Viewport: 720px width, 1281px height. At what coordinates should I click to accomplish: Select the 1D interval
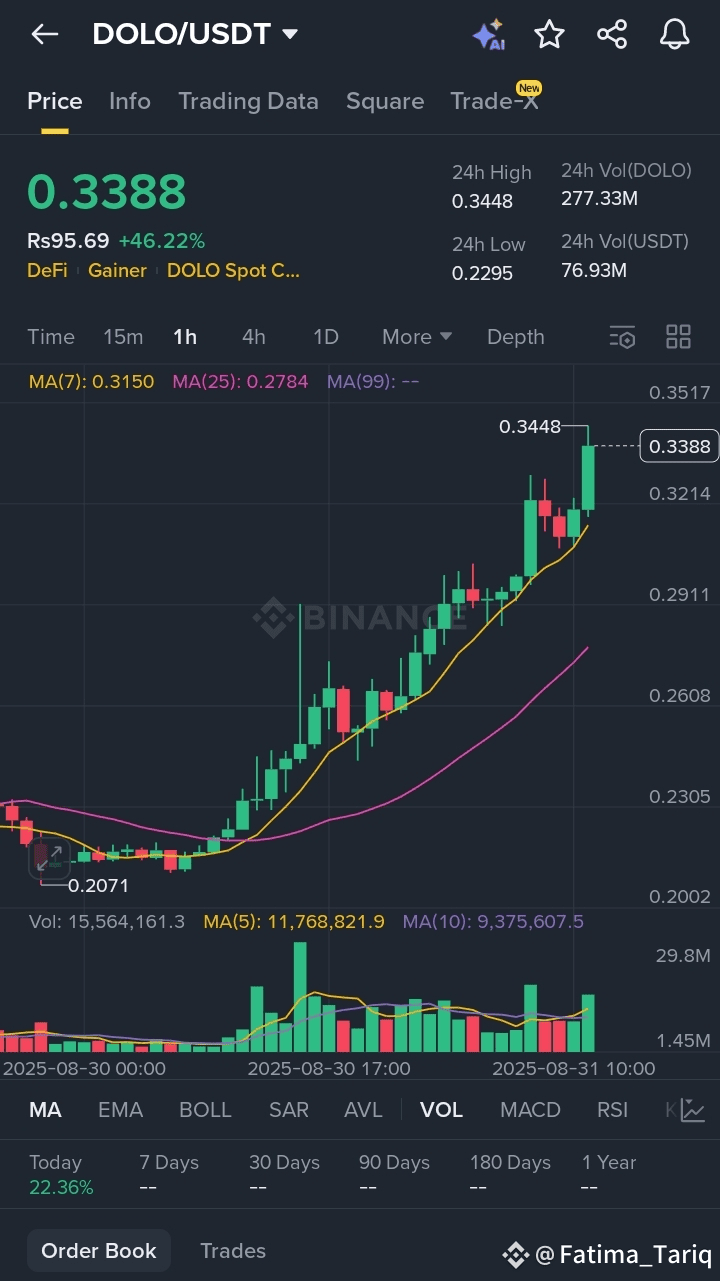tap(326, 337)
